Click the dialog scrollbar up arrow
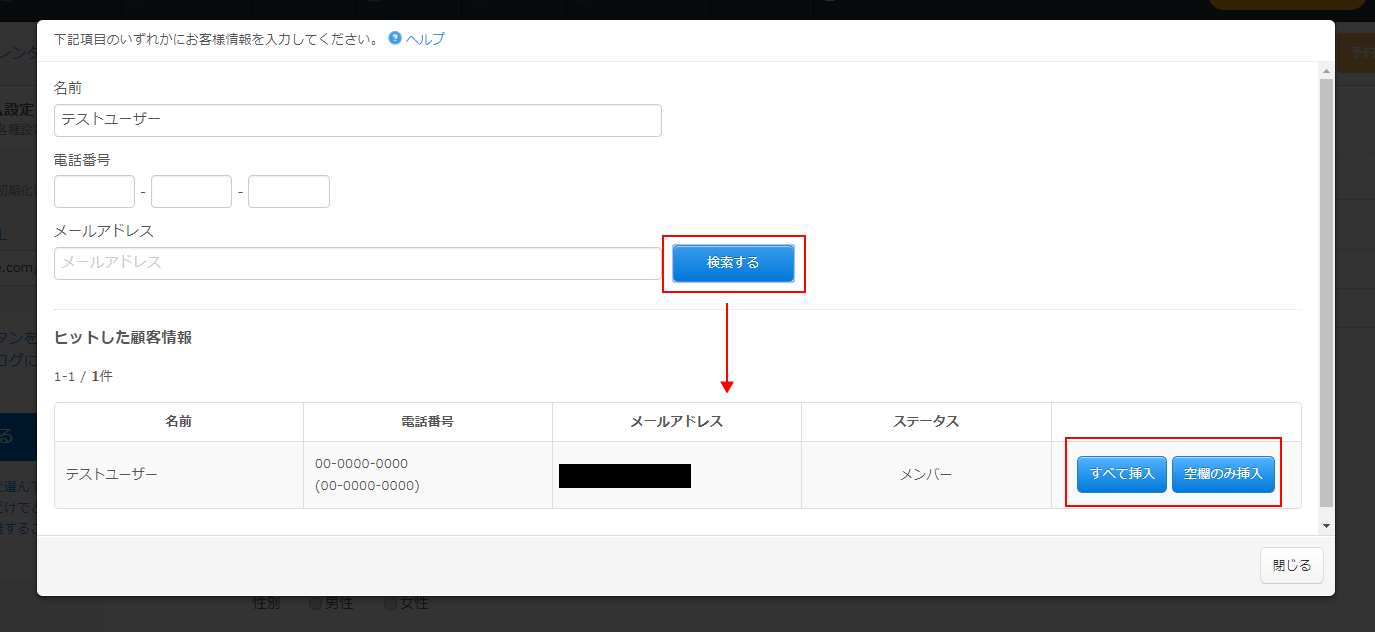1375x632 pixels. click(1326, 71)
